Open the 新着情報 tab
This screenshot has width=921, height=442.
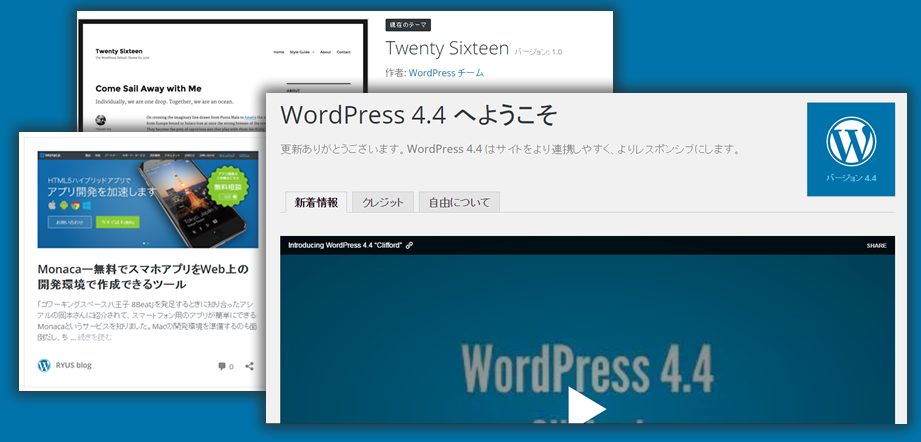pyautogui.click(x=316, y=202)
